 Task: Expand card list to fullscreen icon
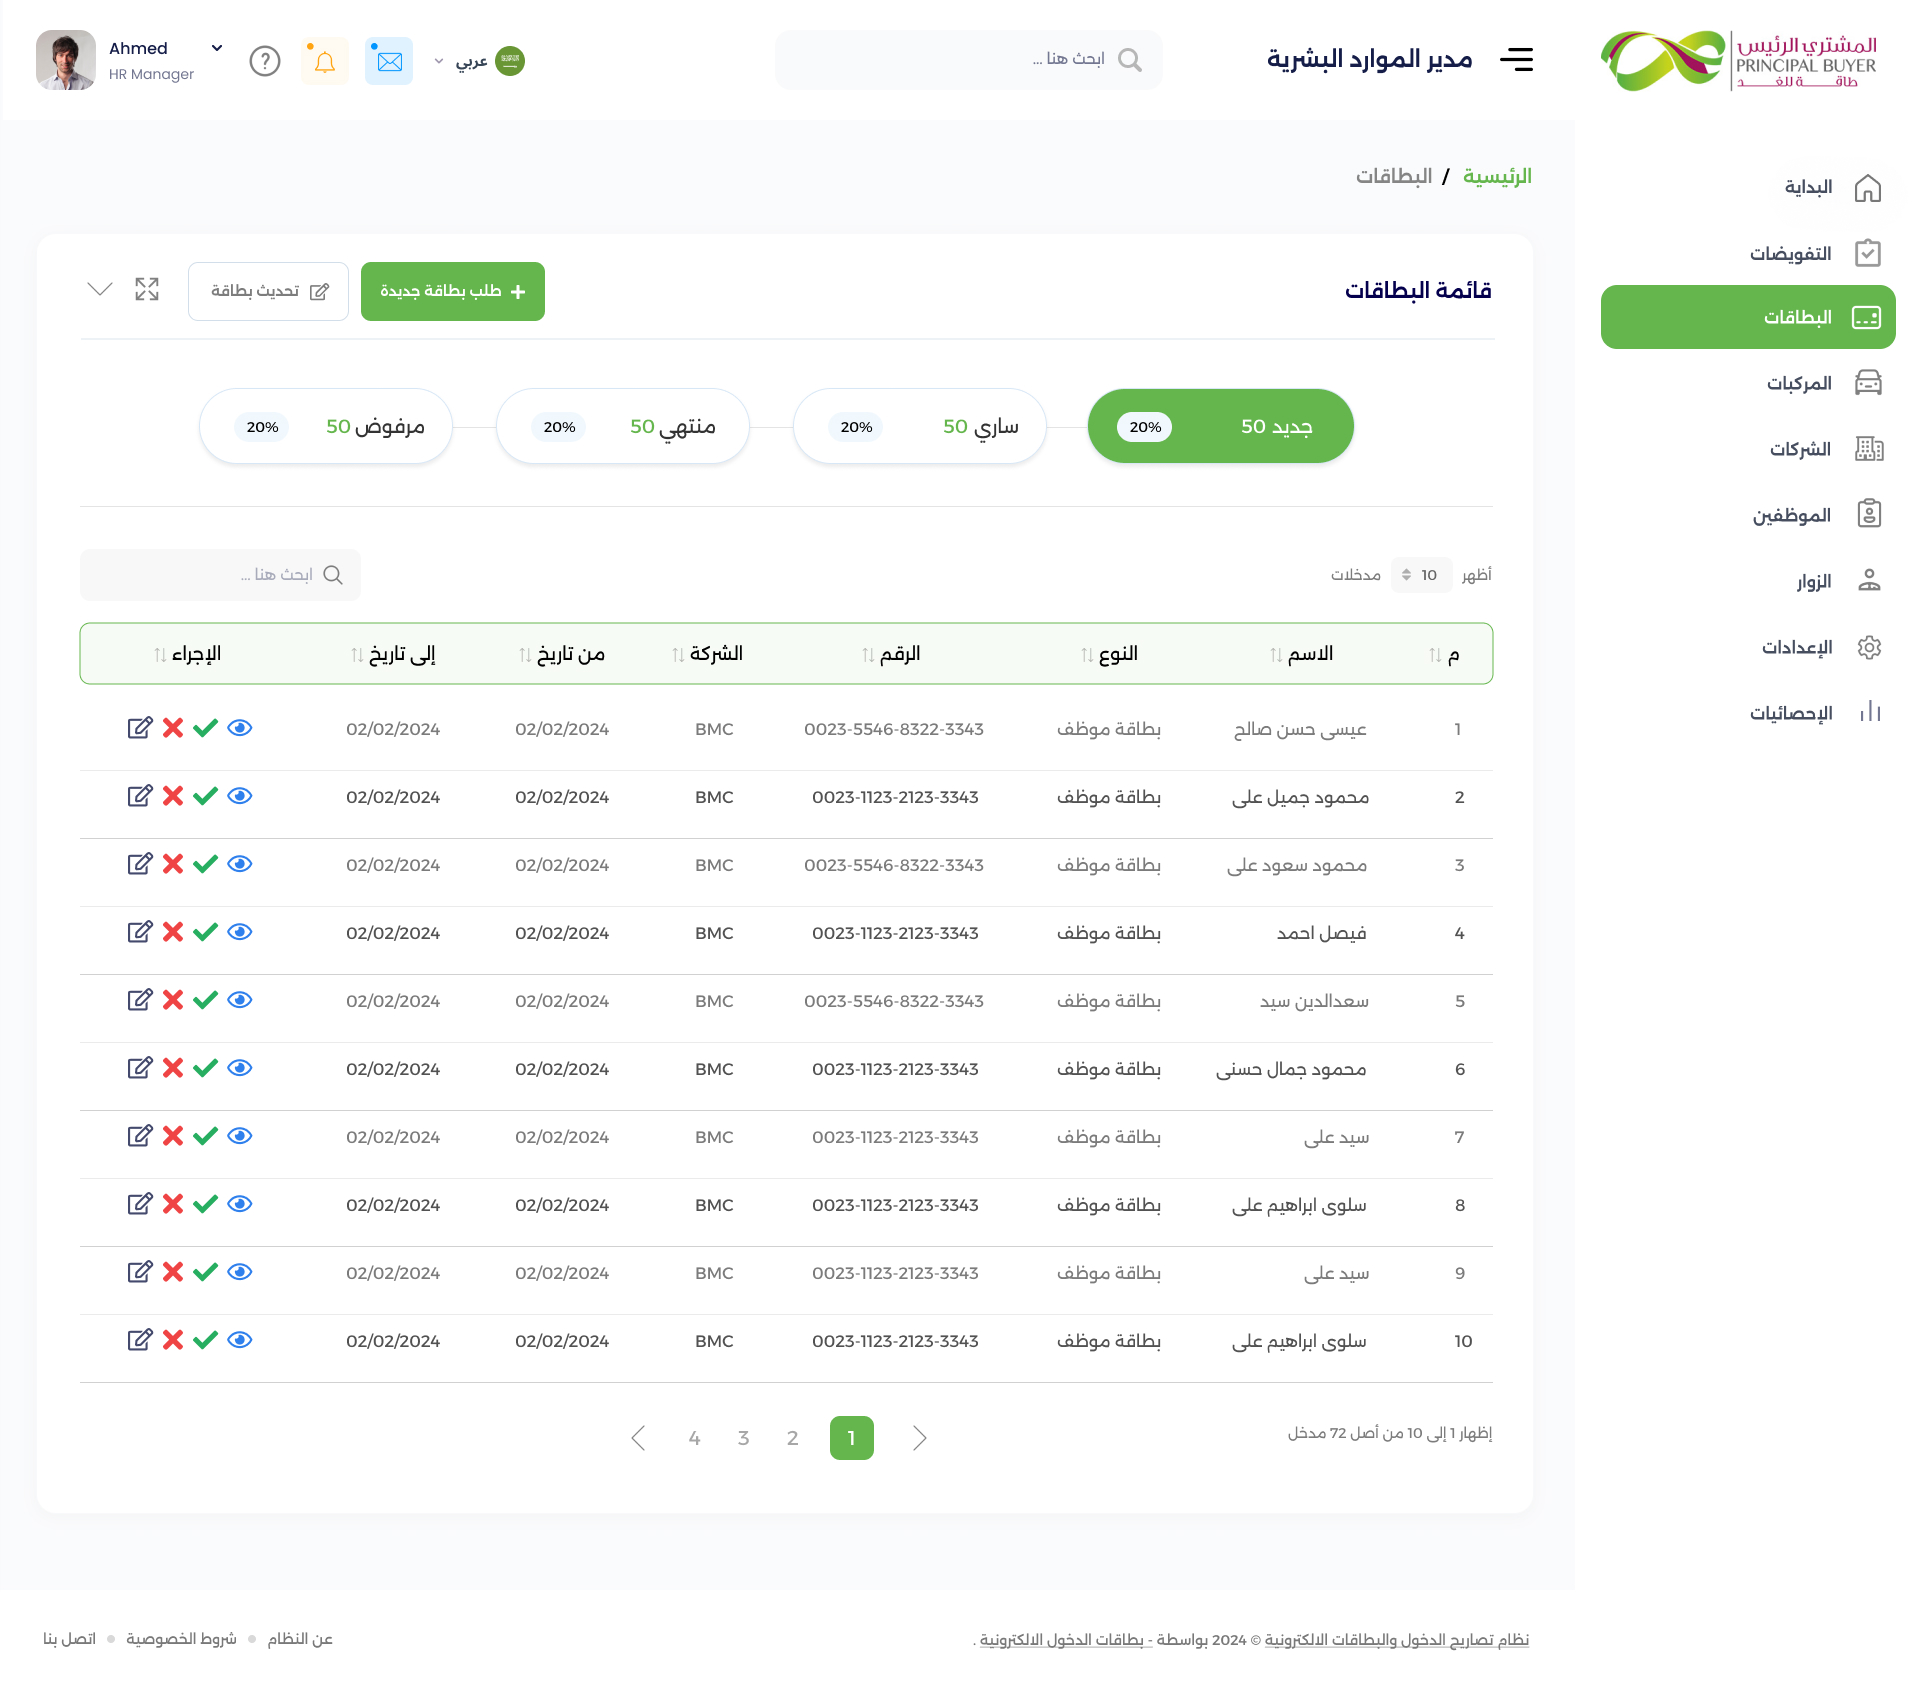(147, 289)
